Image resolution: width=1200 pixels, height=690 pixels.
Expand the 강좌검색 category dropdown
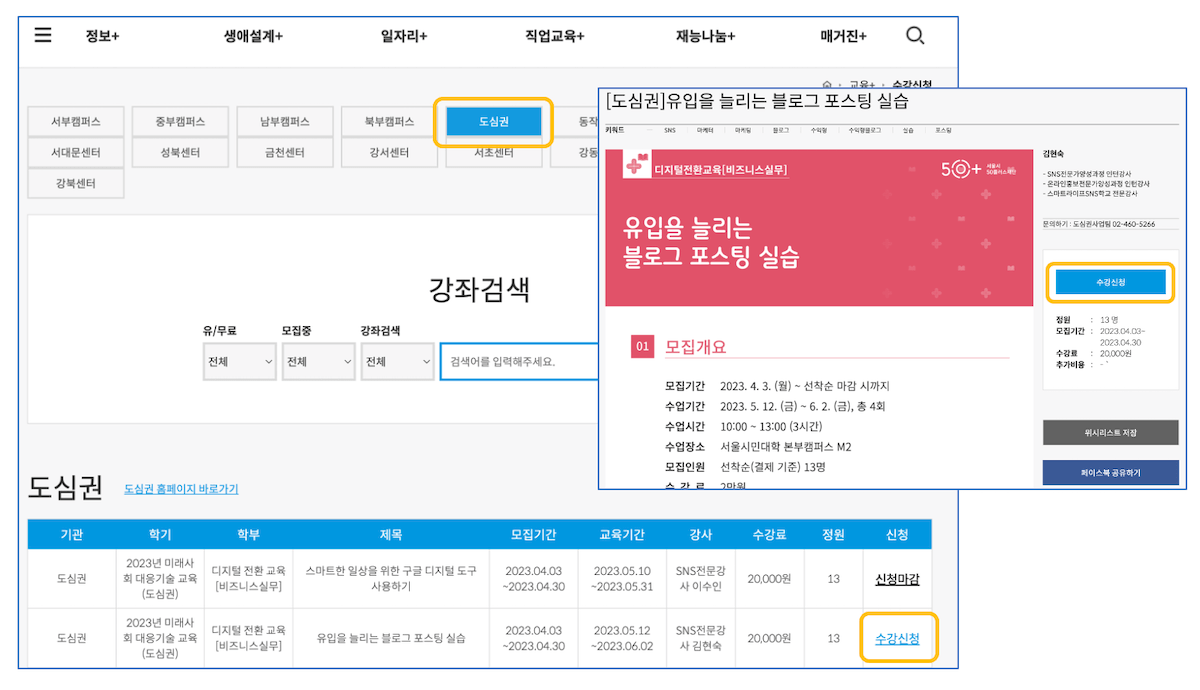[x=397, y=361]
